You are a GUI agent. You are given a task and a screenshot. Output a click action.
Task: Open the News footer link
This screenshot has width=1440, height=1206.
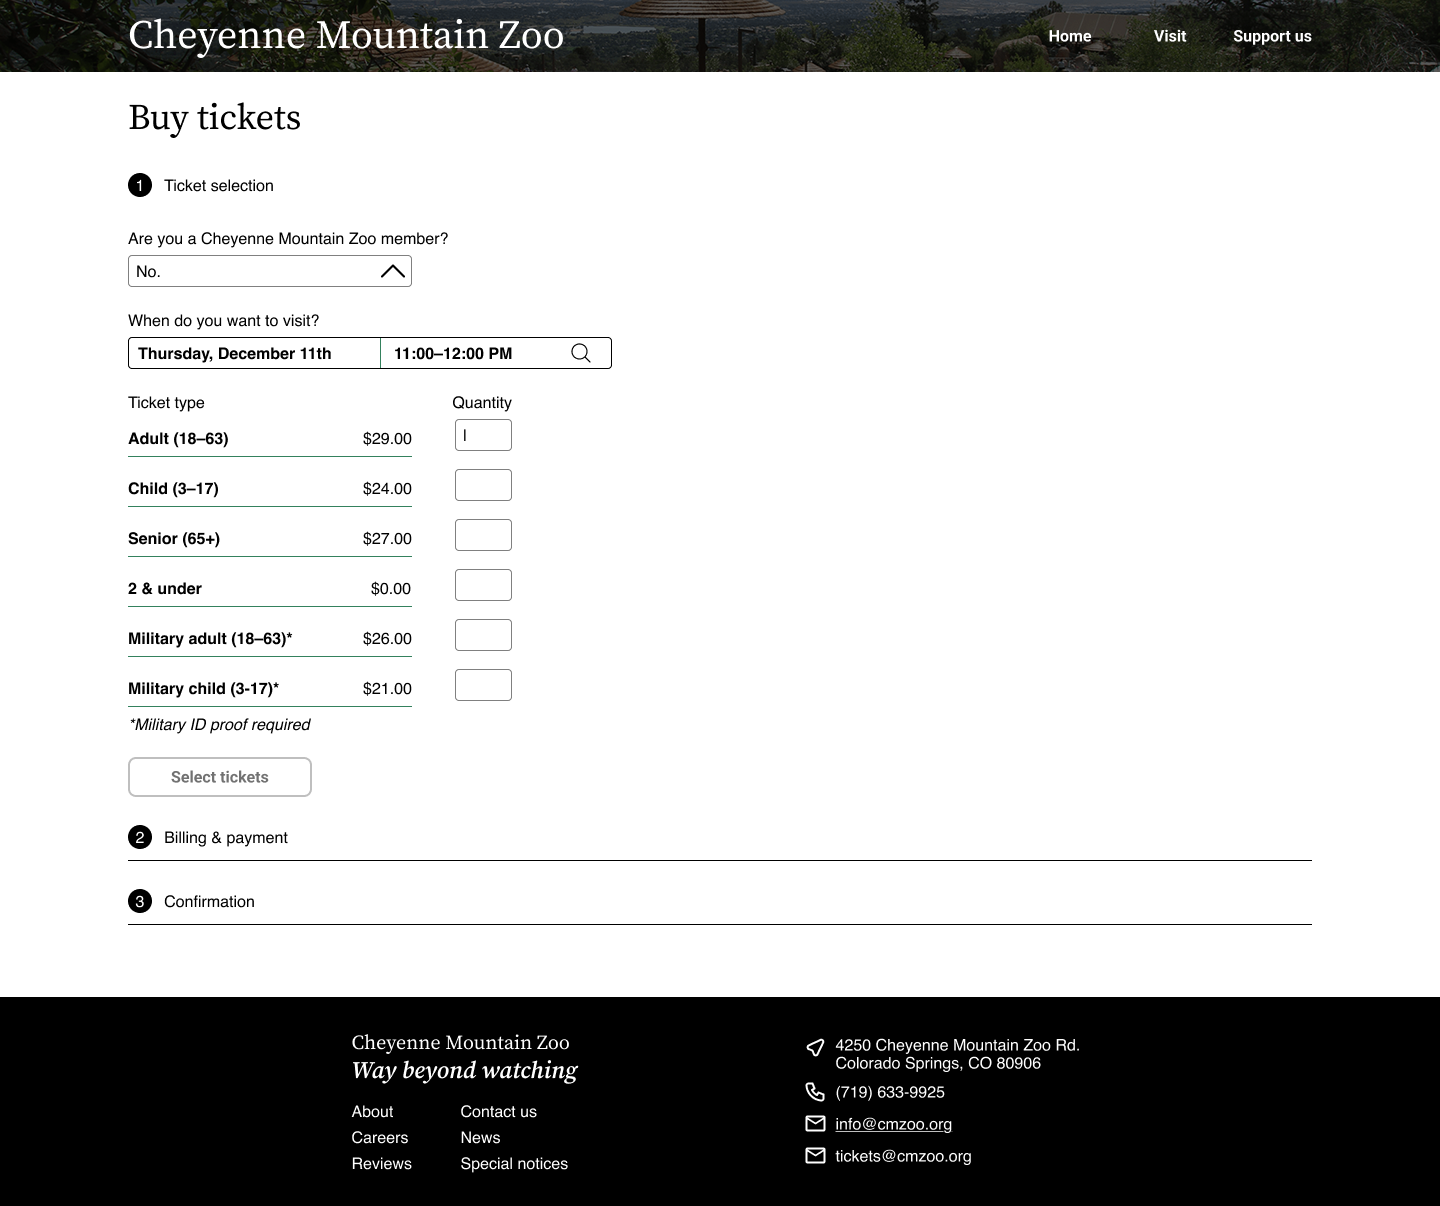(x=480, y=1137)
